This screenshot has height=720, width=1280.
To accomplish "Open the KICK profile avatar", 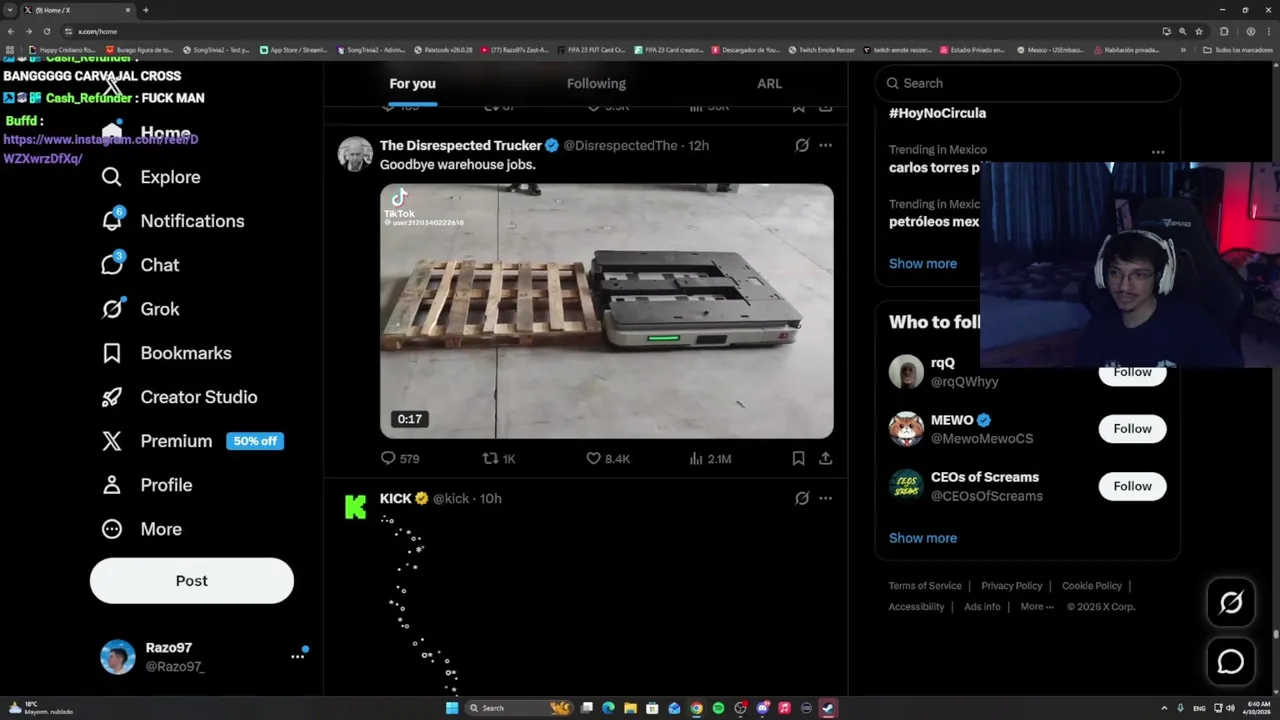I will click(x=355, y=507).
